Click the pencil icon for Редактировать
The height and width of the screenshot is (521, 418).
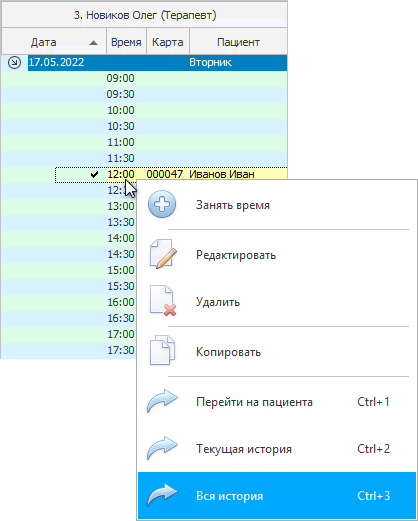[x=163, y=254]
